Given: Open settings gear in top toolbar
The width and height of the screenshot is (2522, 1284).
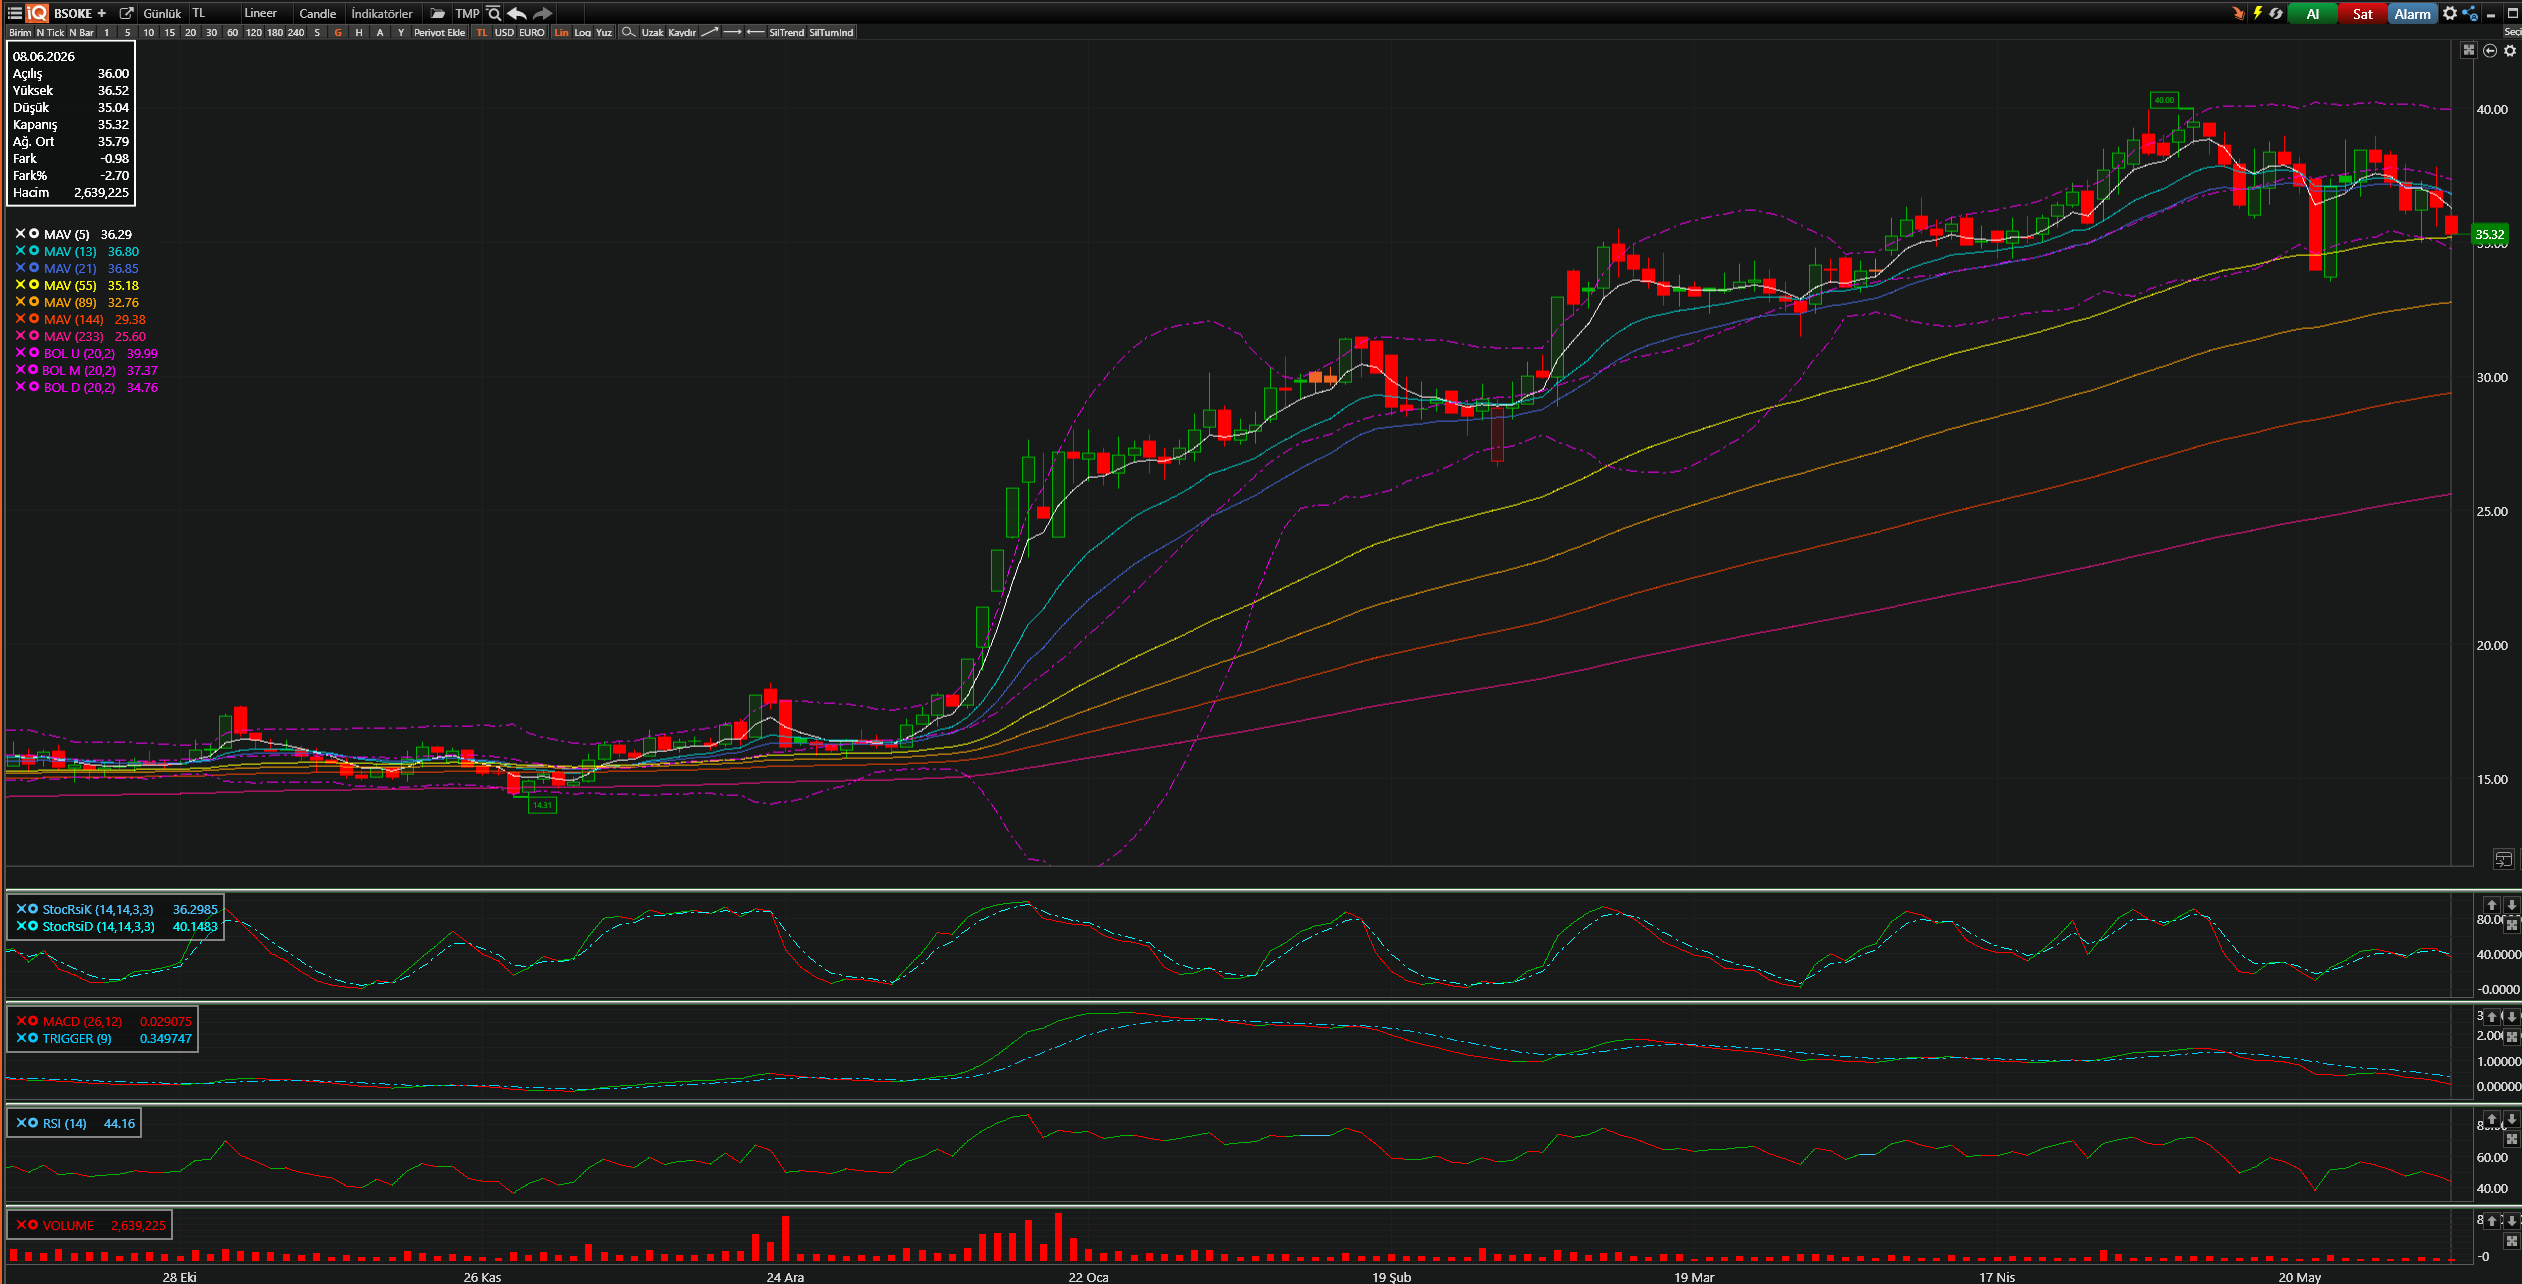Looking at the screenshot, I should pyautogui.click(x=2450, y=13).
